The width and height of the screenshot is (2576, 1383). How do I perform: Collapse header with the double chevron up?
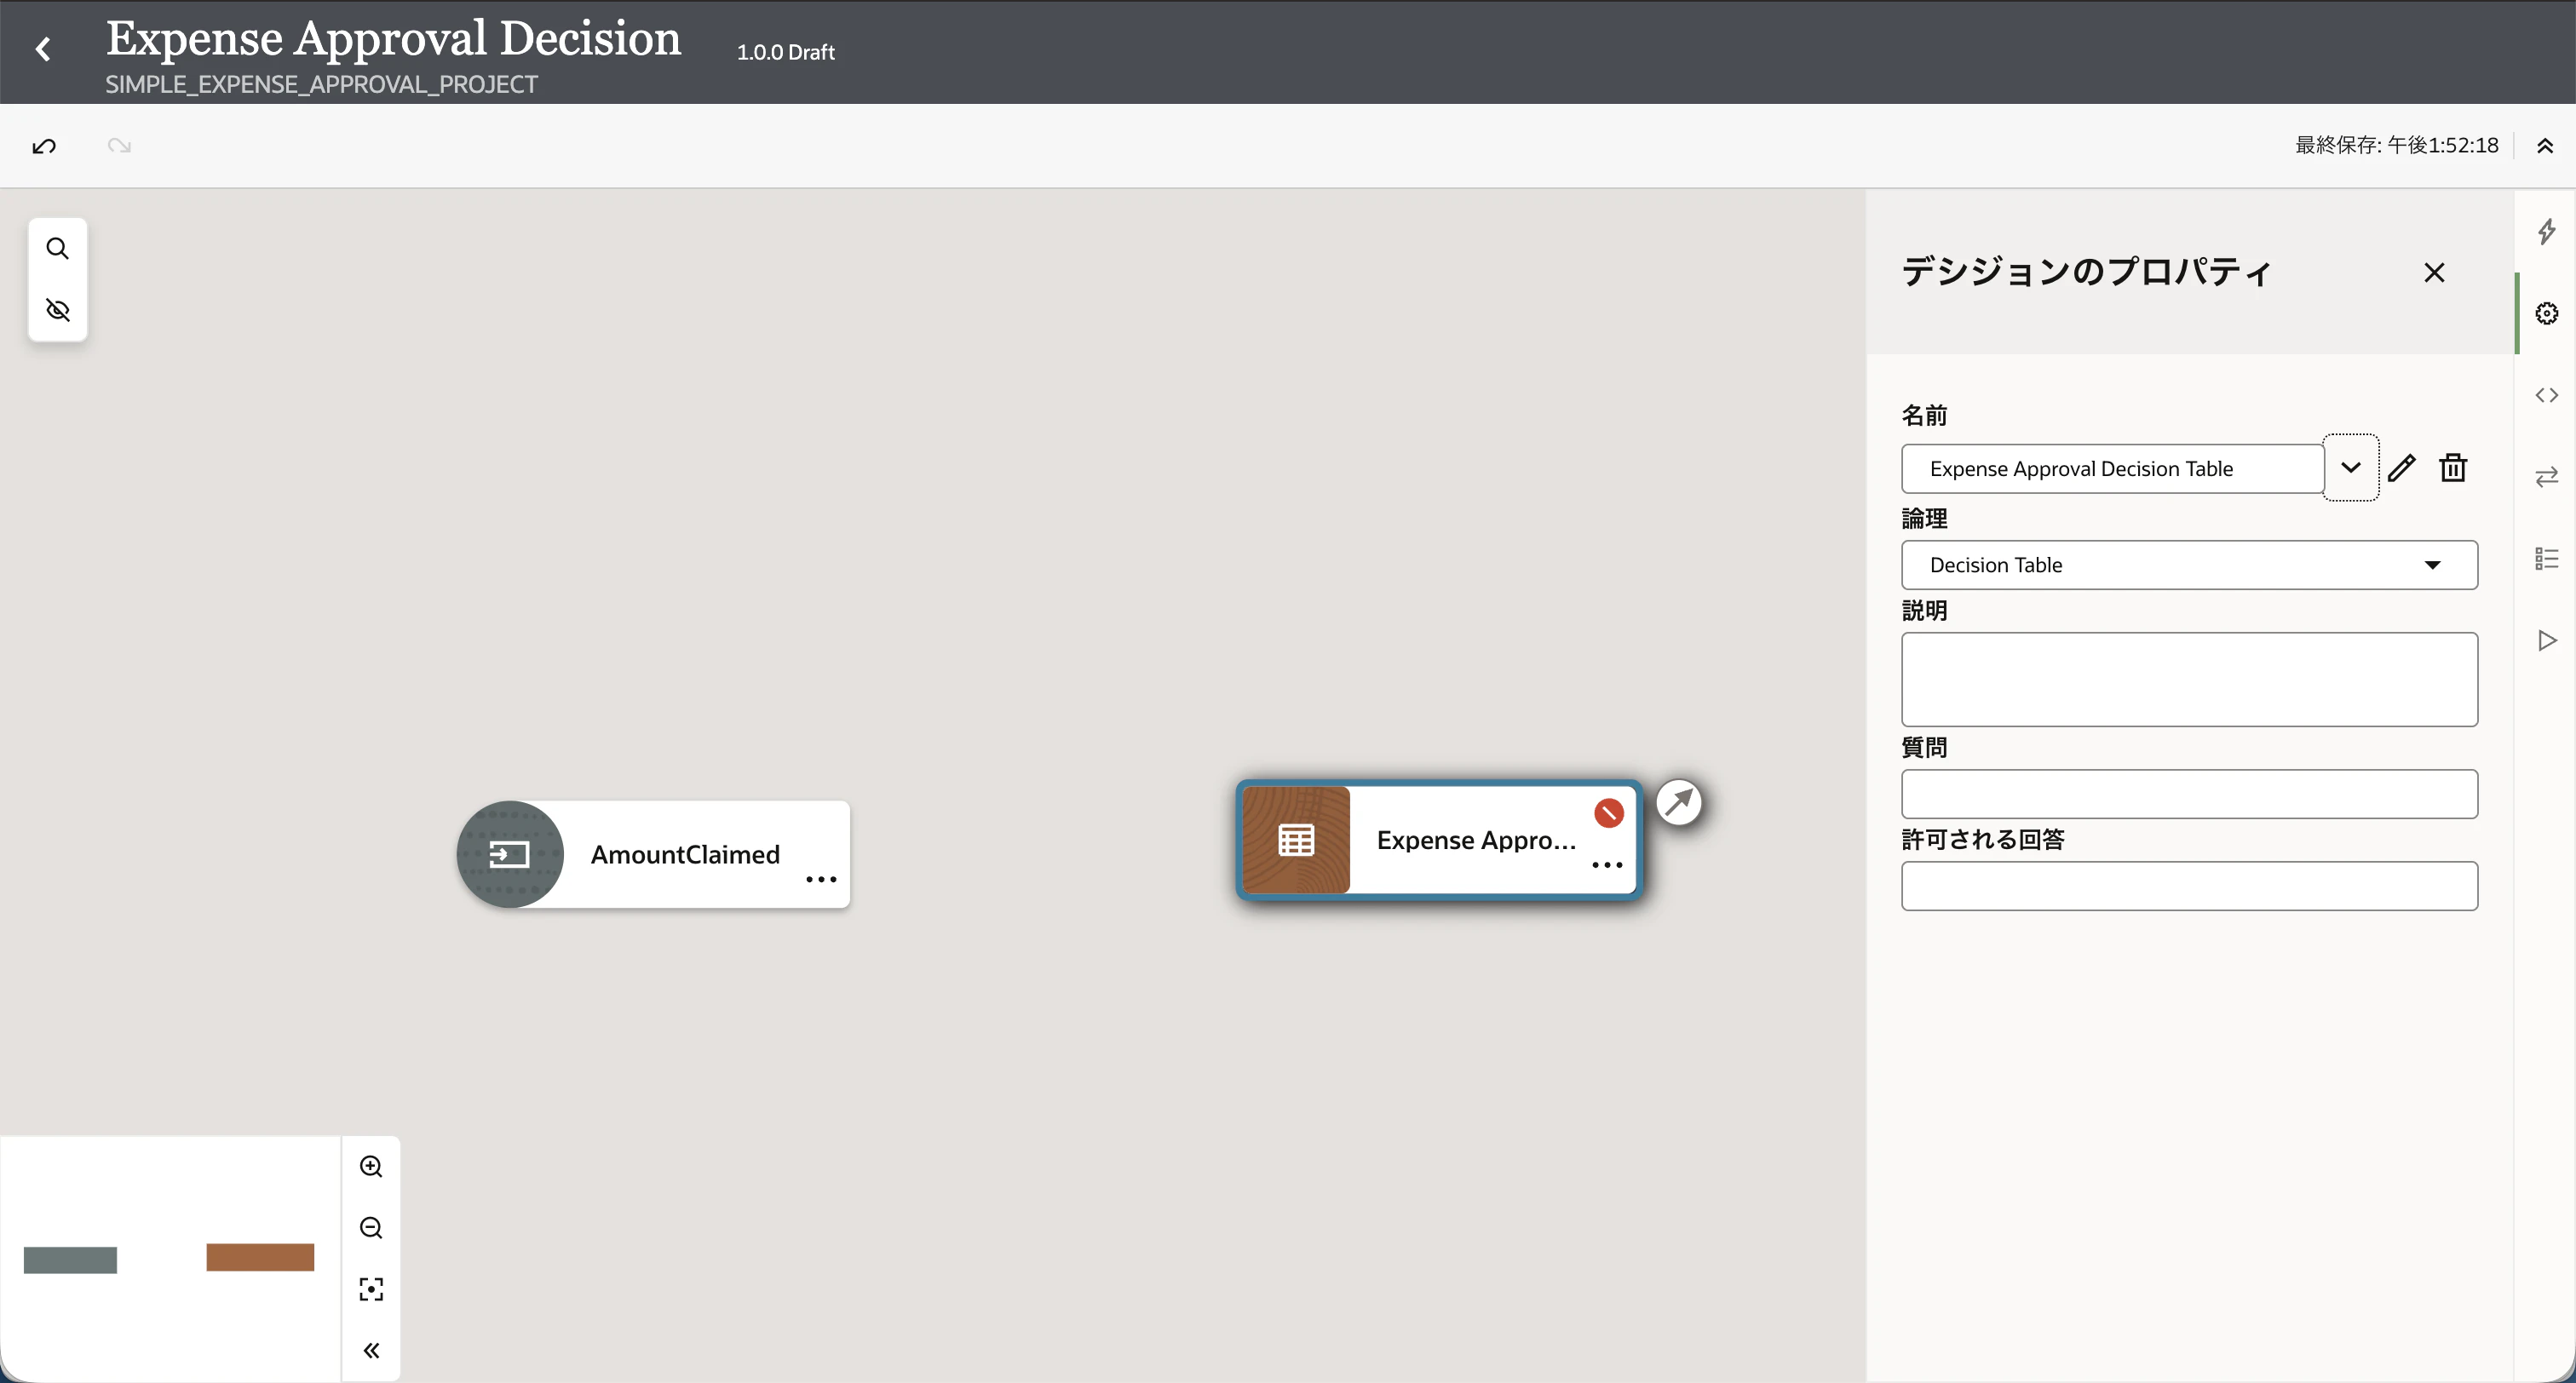[2544, 146]
